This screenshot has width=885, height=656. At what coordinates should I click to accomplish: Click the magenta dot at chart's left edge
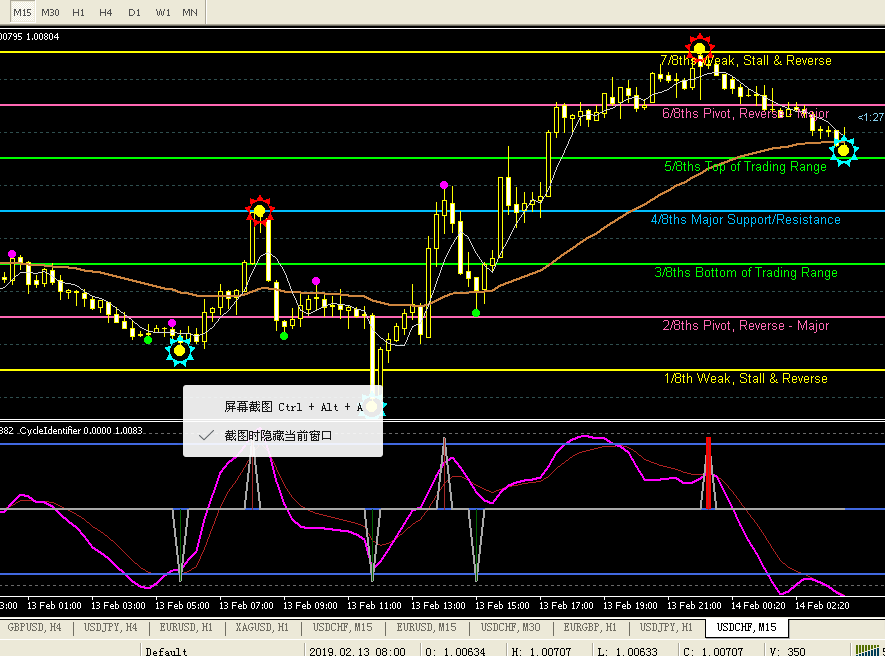[x=12, y=254]
